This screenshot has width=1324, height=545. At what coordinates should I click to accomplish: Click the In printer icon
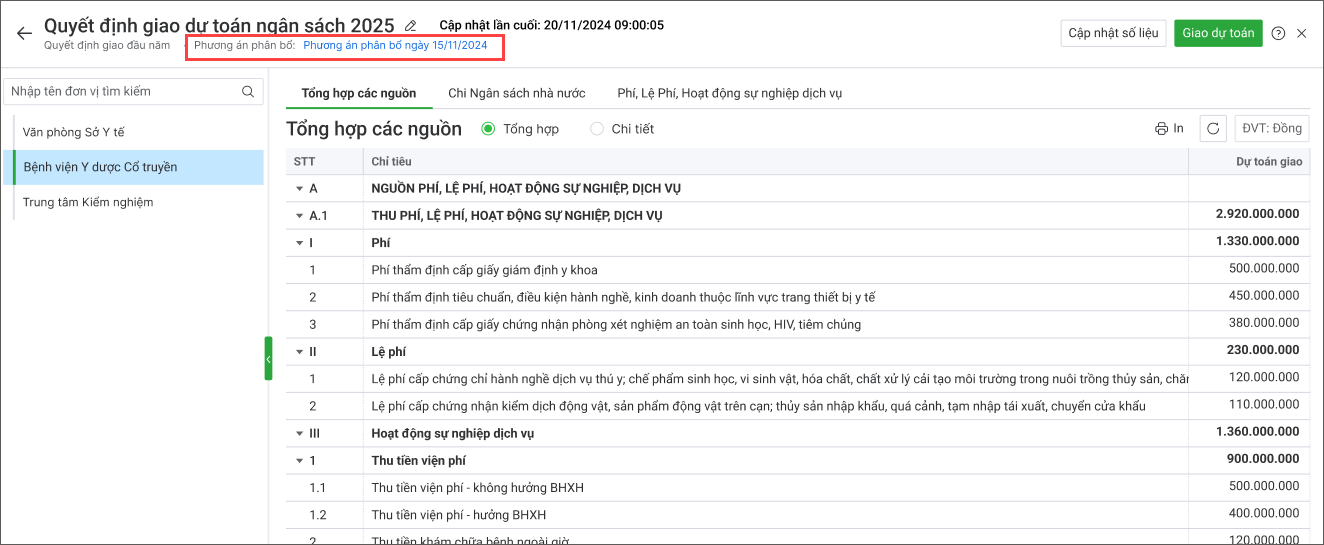tap(1169, 129)
